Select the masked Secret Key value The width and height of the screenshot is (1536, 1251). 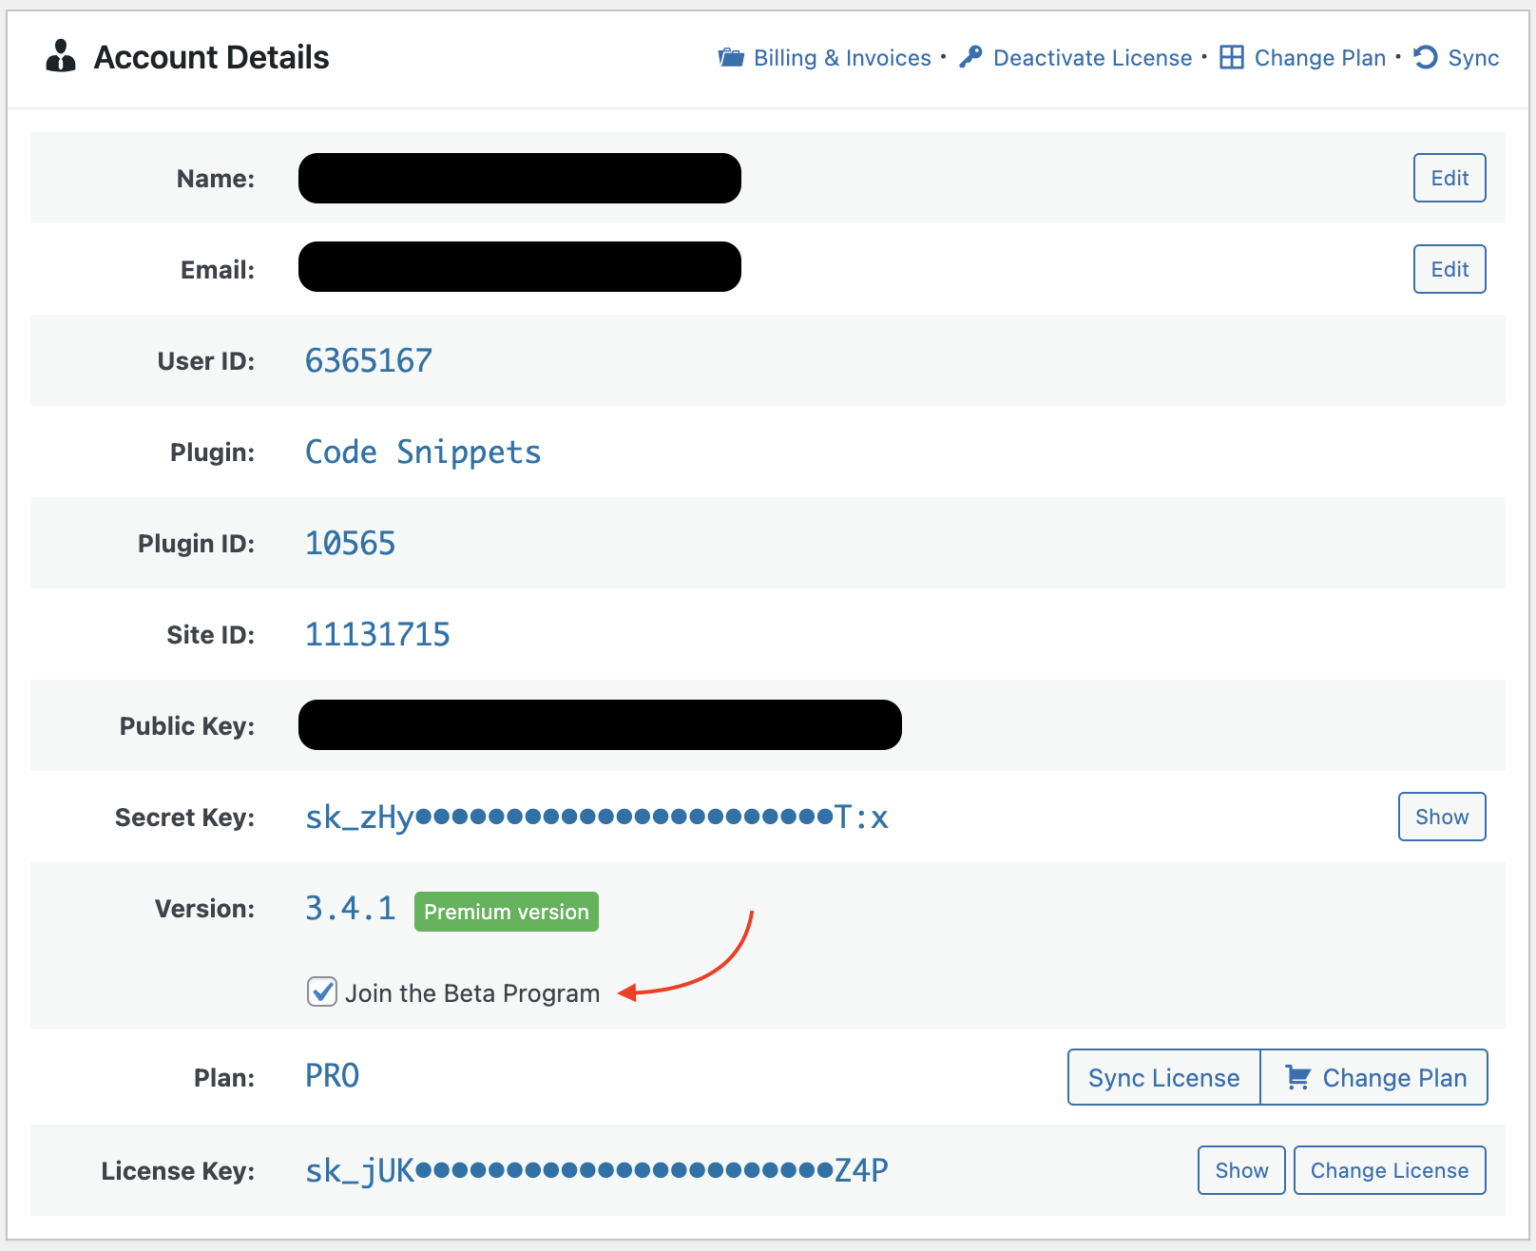point(597,817)
